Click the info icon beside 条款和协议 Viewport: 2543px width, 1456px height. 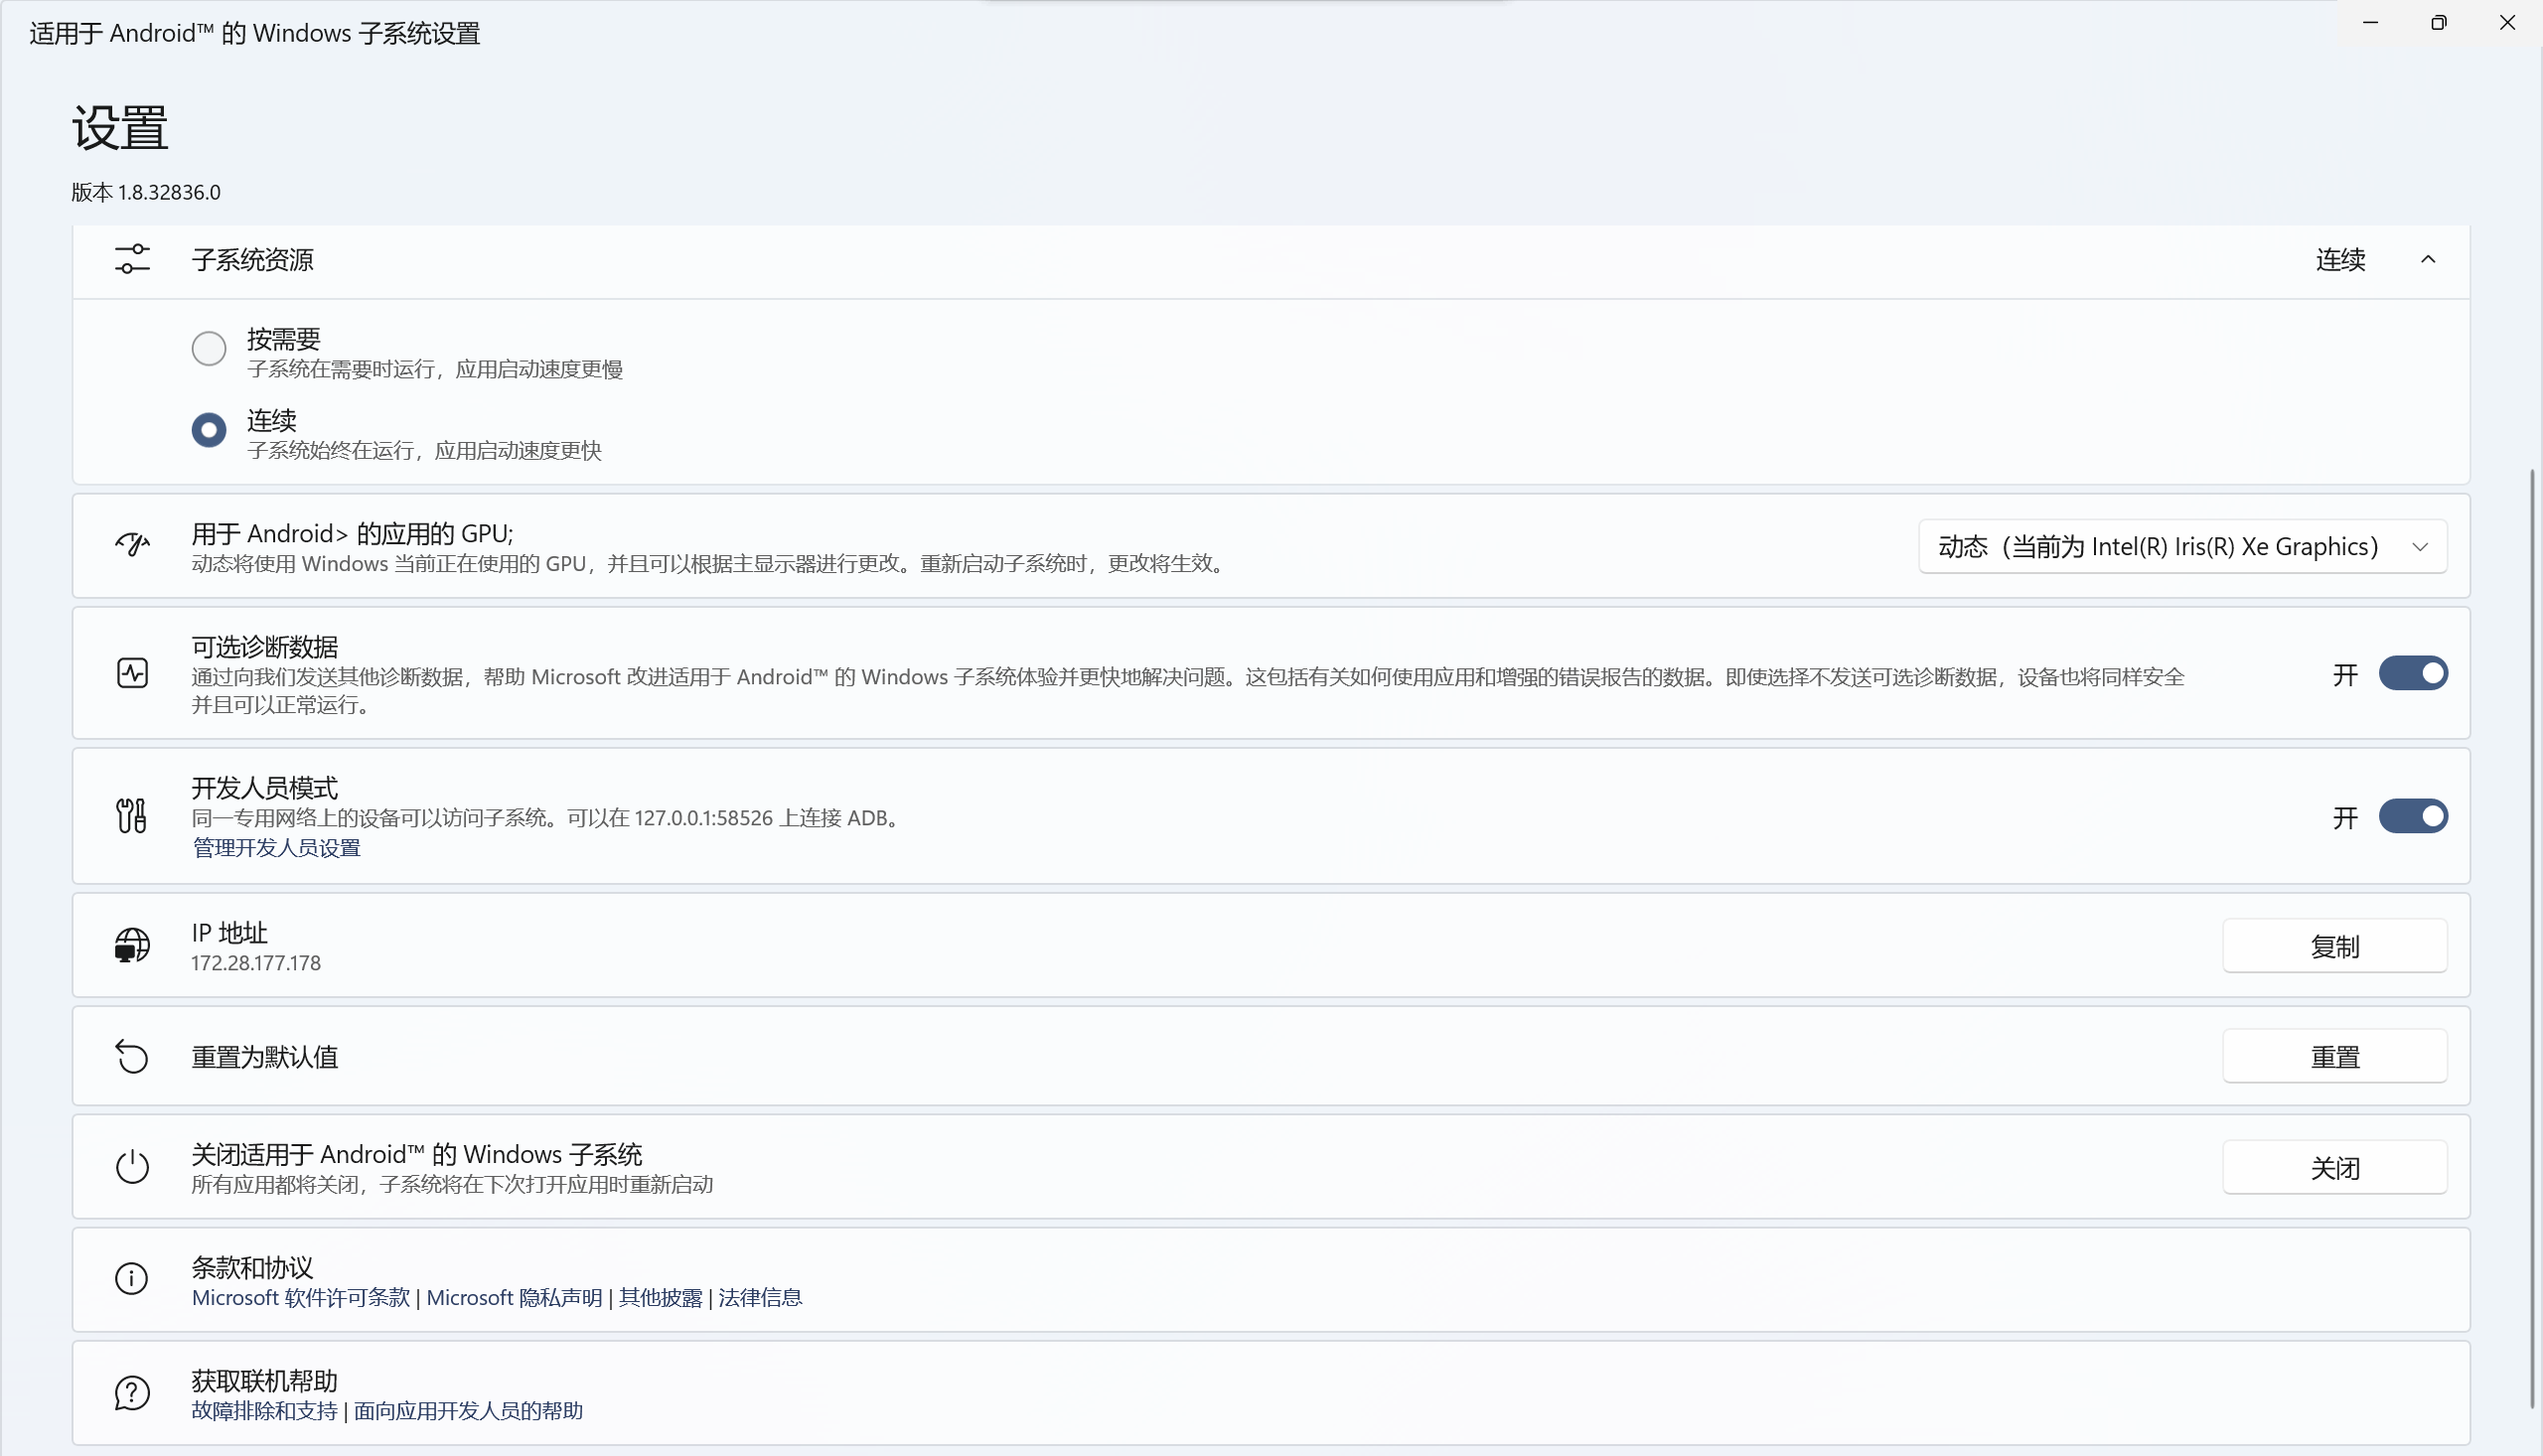131,1278
